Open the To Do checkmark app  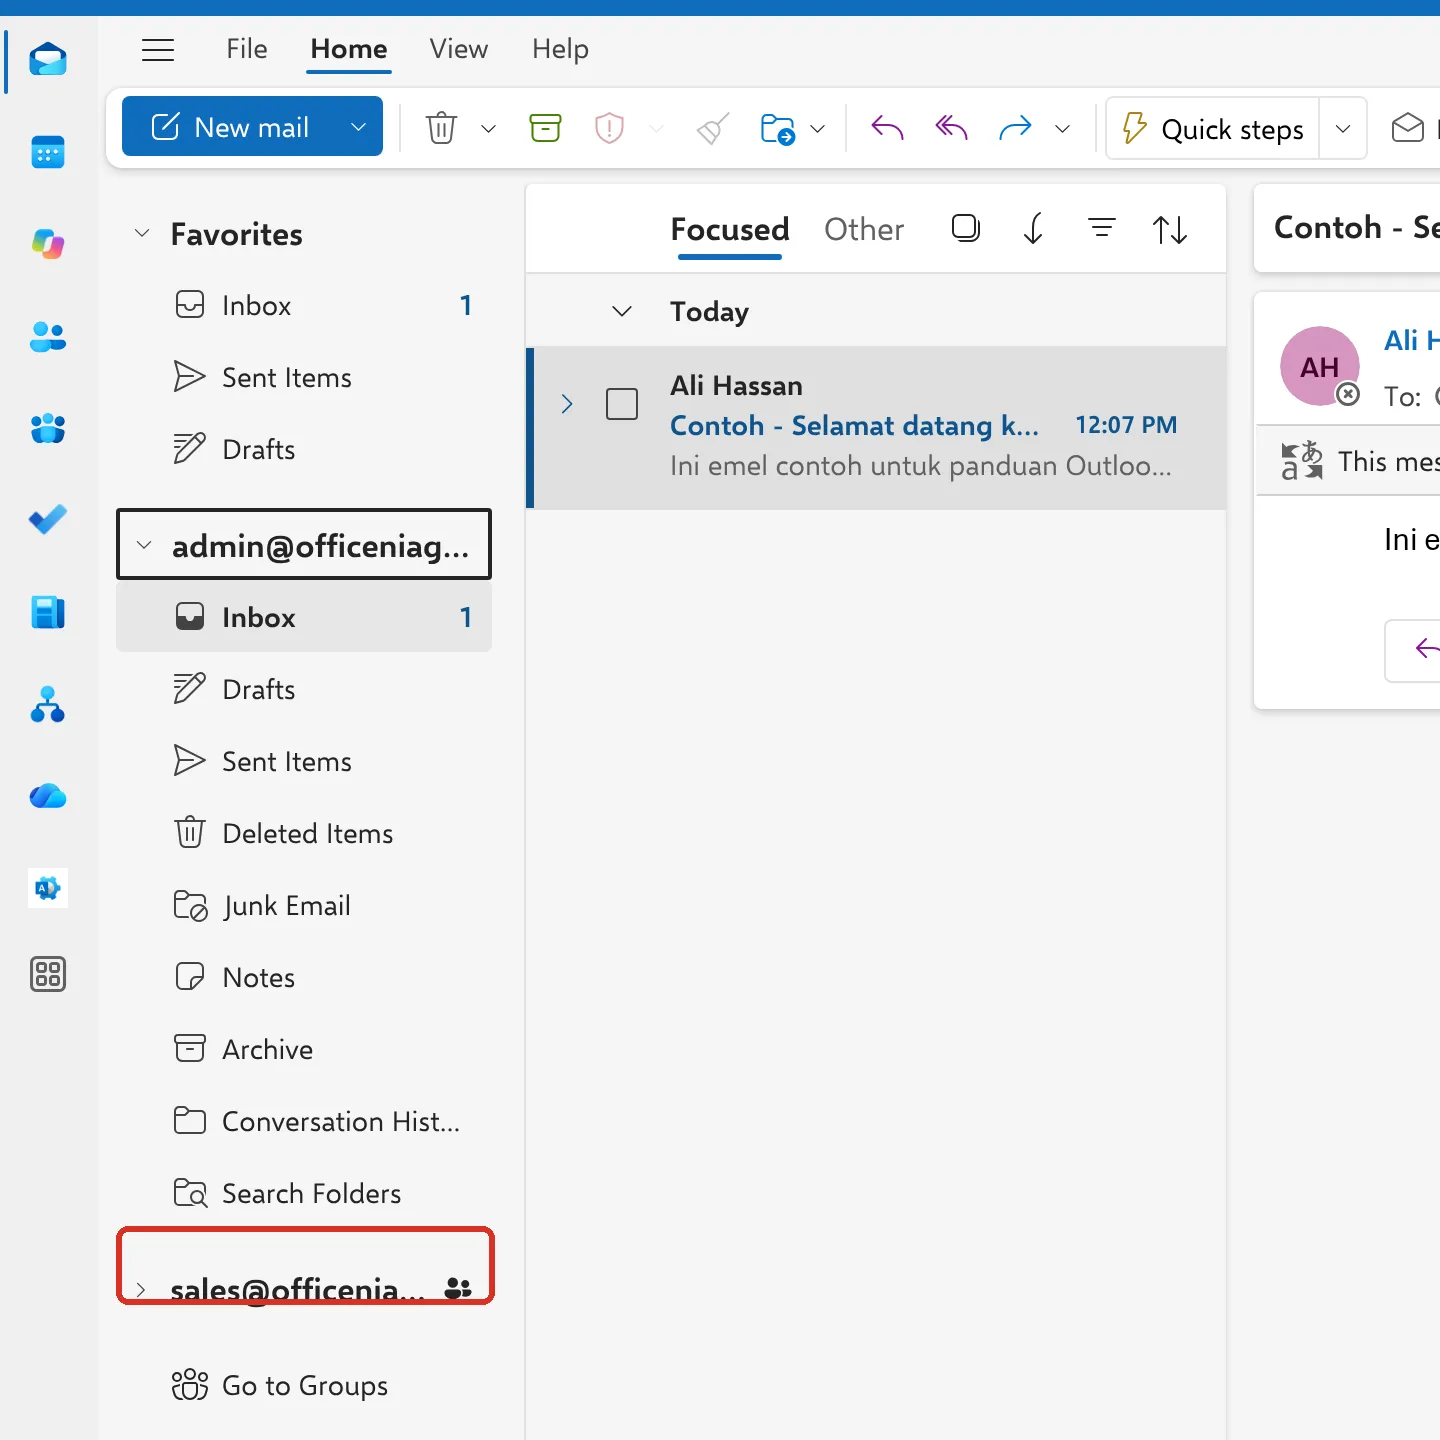[48, 519]
